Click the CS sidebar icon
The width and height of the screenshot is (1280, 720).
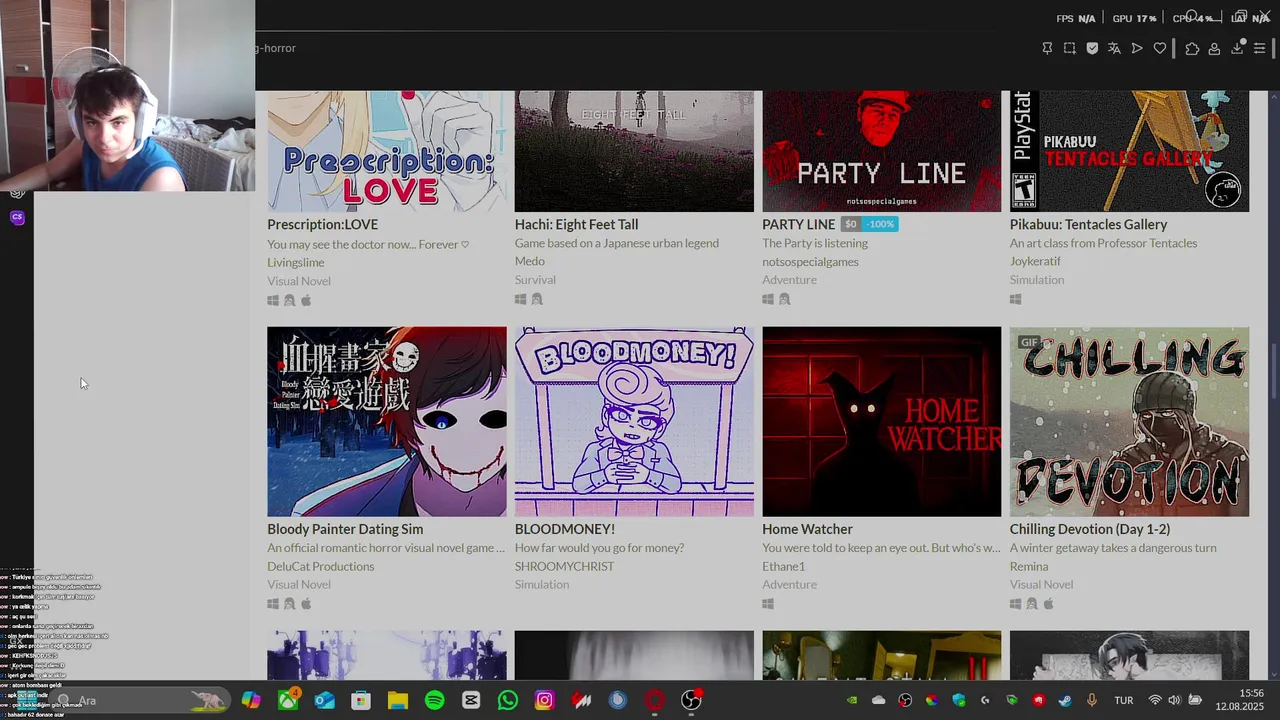tap(17, 217)
